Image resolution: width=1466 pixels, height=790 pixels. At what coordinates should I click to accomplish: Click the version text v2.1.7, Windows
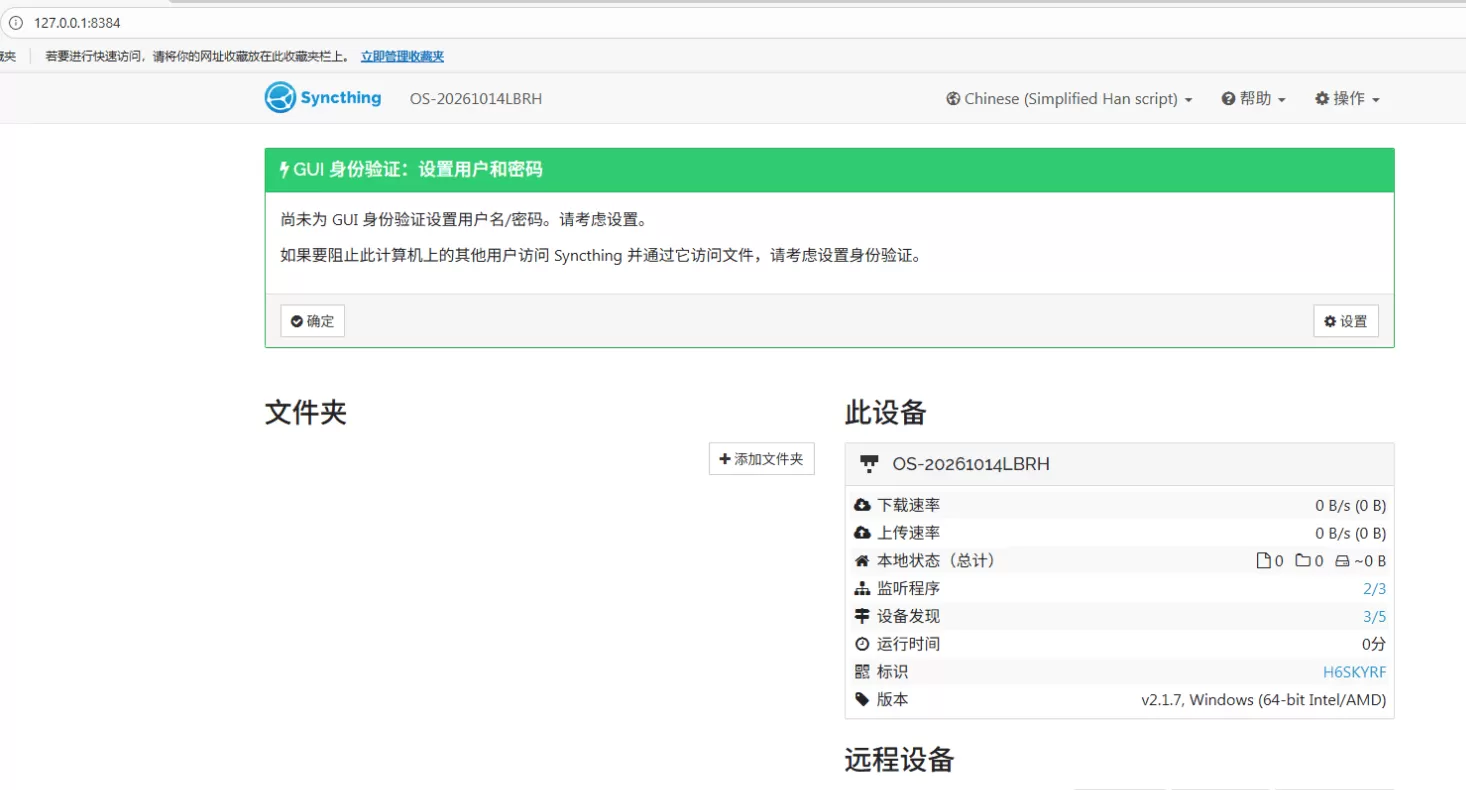[1264, 700]
